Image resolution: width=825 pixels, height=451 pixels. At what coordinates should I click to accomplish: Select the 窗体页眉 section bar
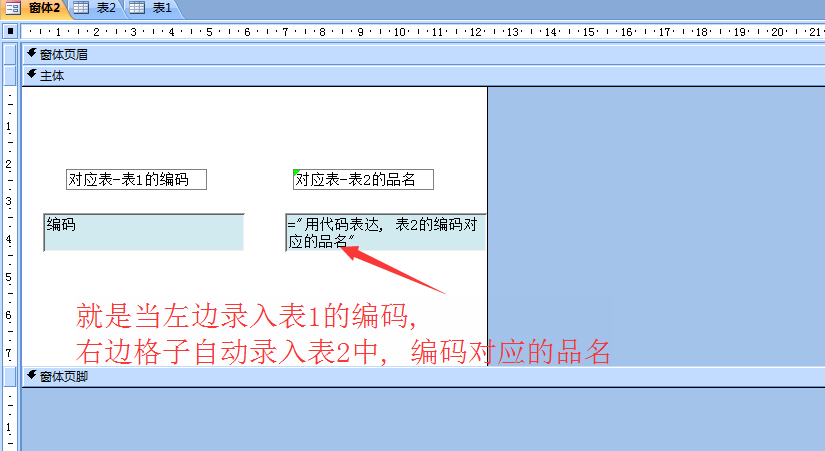click(x=424, y=54)
